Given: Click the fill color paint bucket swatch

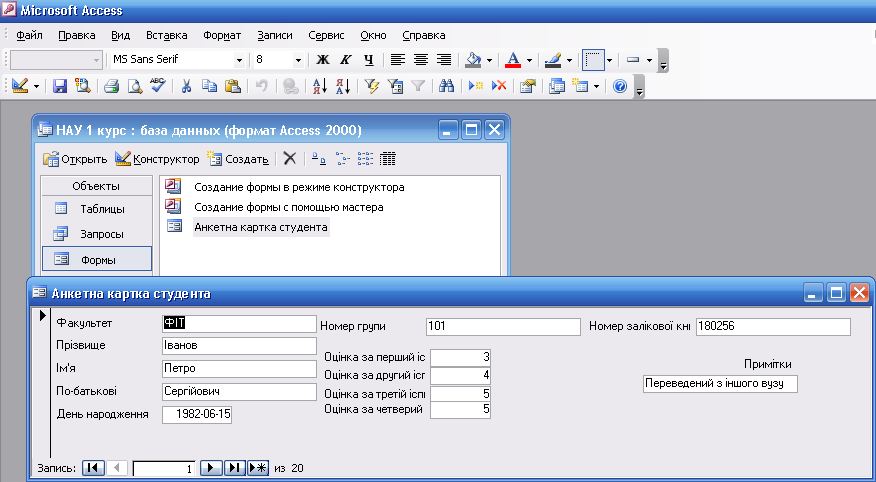Looking at the screenshot, I should [x=475, y=60].
